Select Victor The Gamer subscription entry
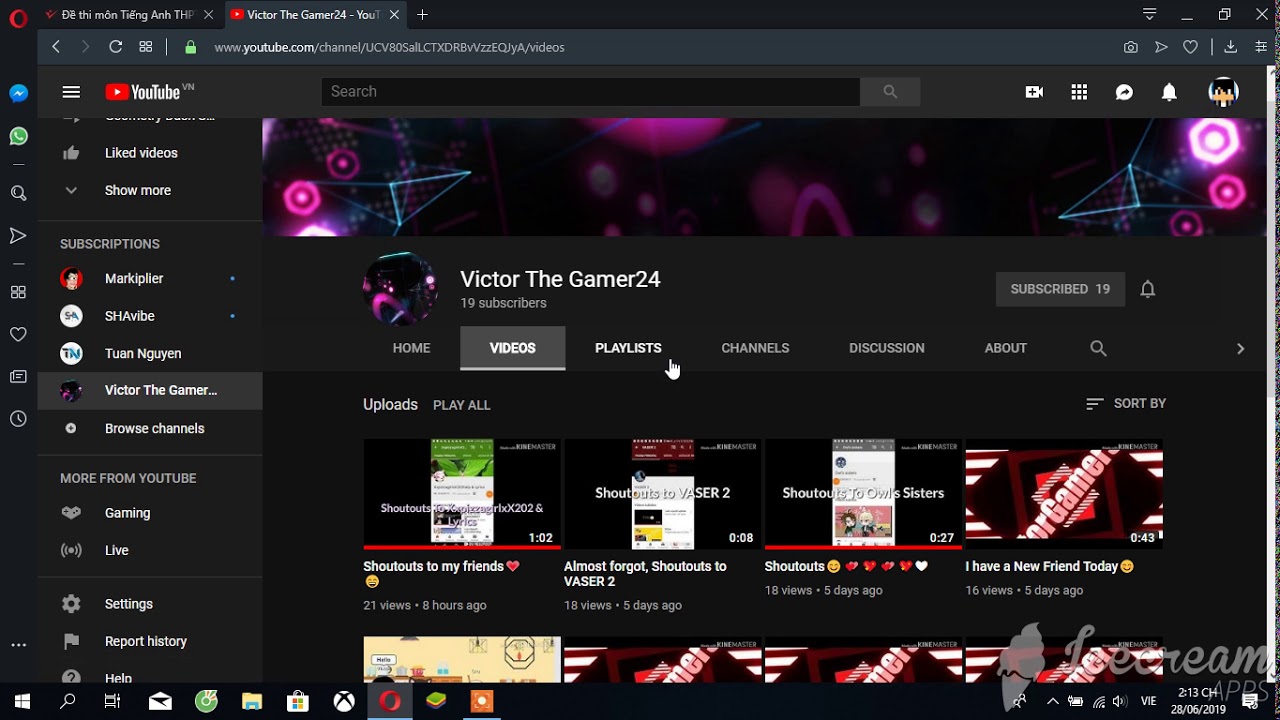The width and height of the screenshot is (1280, 720). click(x=150, y=391)
